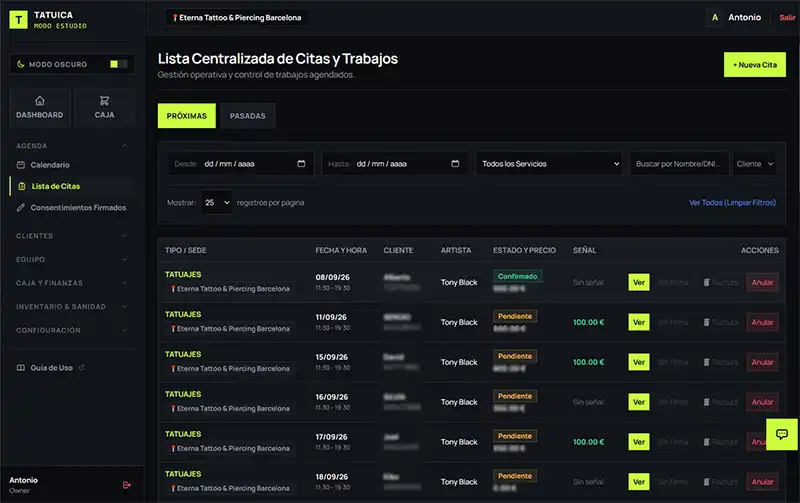Click the logout icon beside Antonio Owner
The height and width of the screenshot is (503, 800).
(x=127, y=485)
